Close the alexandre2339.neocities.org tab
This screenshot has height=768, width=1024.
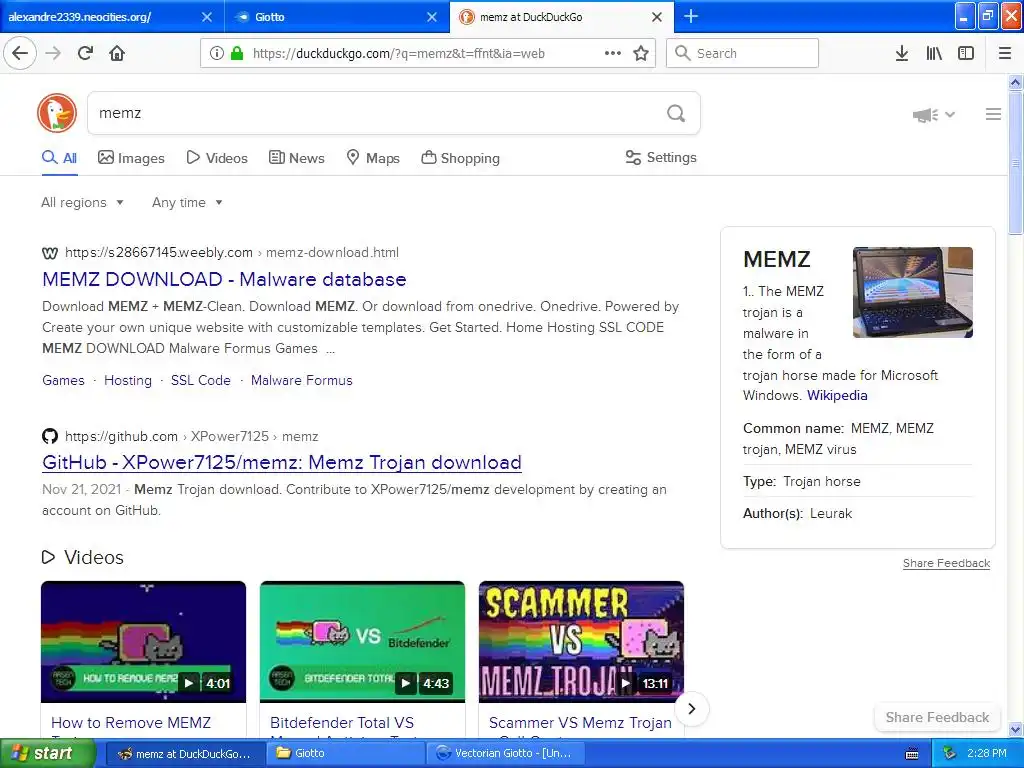[x=206, y=17]
